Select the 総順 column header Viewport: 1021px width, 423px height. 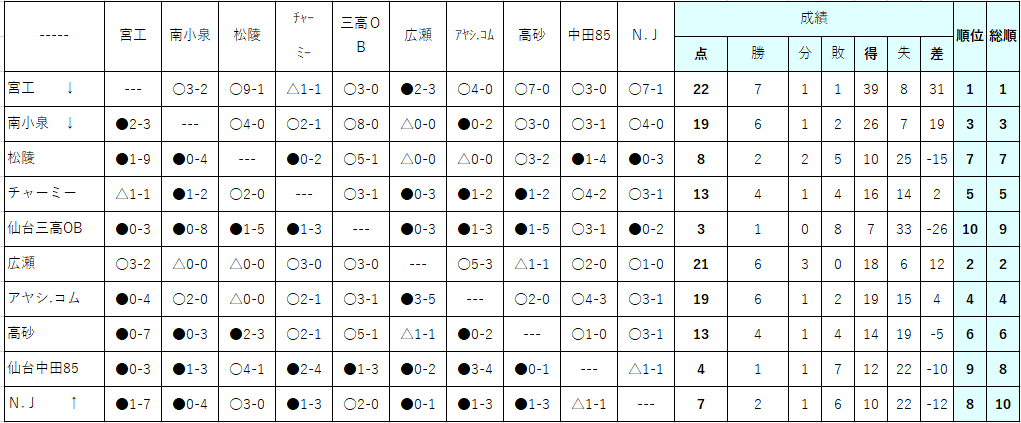[1003, 36]
